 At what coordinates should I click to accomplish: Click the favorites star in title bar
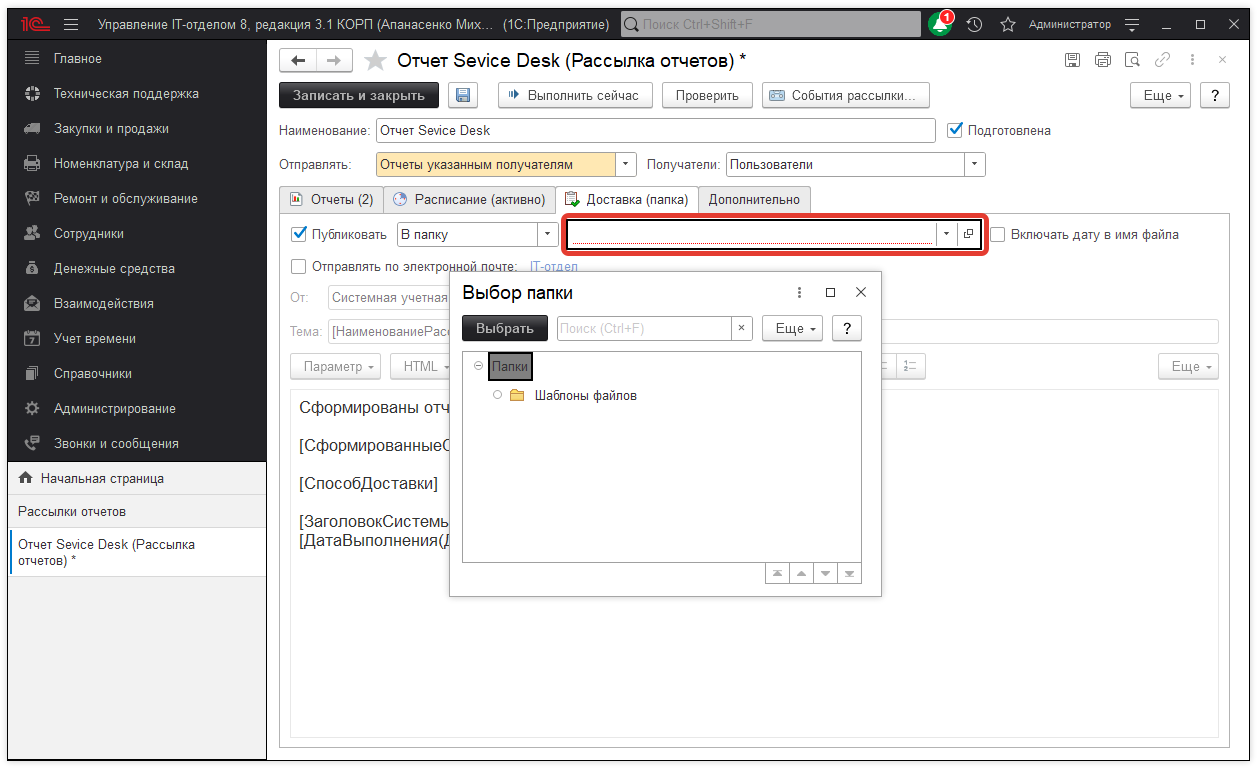1007,24
